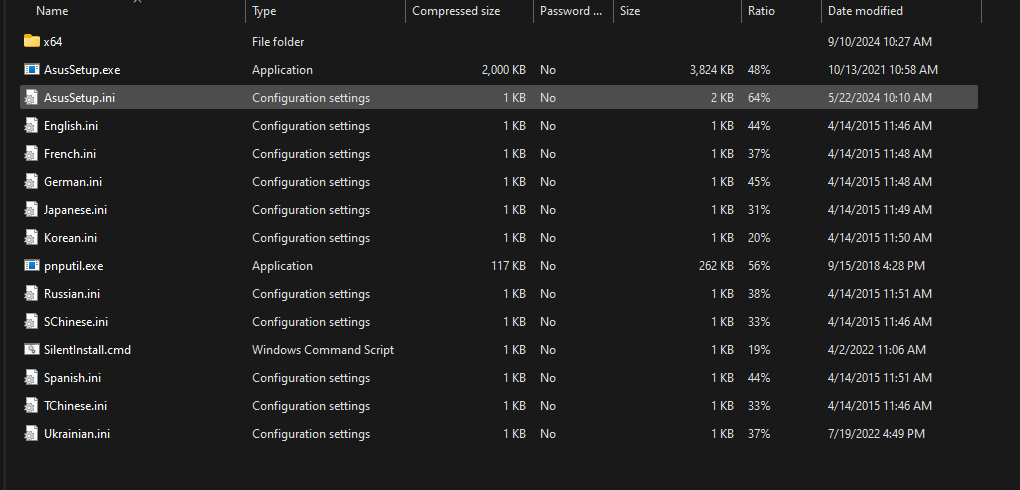Select the AsusSetup.exe file name
Viewport: 1020px width, 490px height.
point(82,70)
